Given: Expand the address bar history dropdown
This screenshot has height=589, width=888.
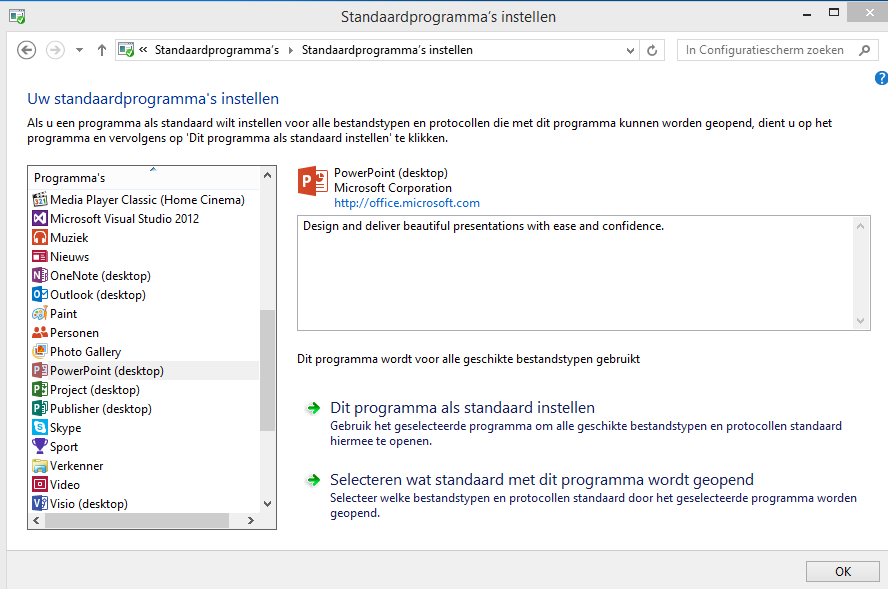Looking at the screenshot, I should point(630,50).
